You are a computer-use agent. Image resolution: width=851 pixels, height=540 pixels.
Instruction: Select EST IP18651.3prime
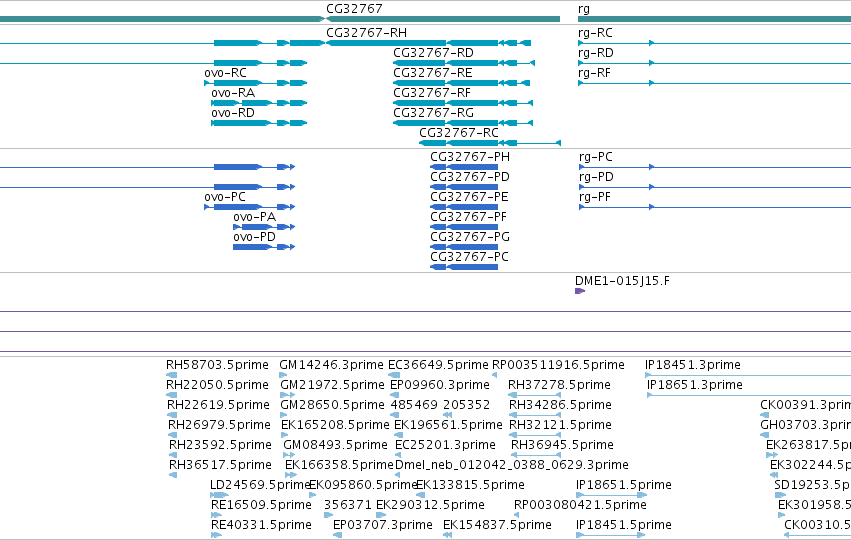[x=749, y=395]
